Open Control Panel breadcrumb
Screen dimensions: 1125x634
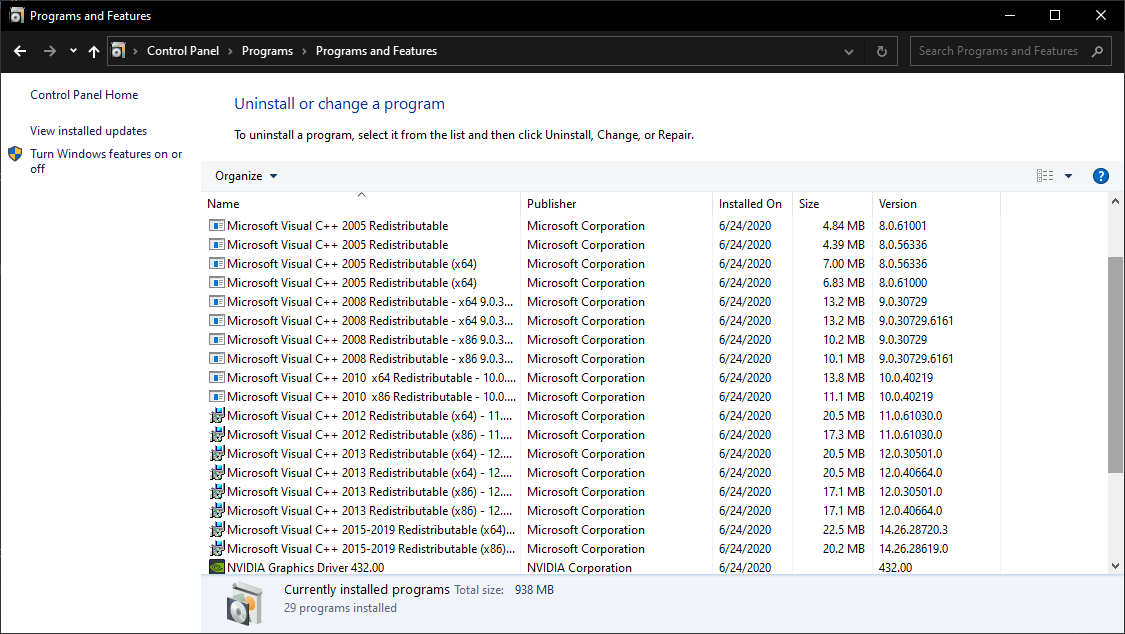click(183, 51)
